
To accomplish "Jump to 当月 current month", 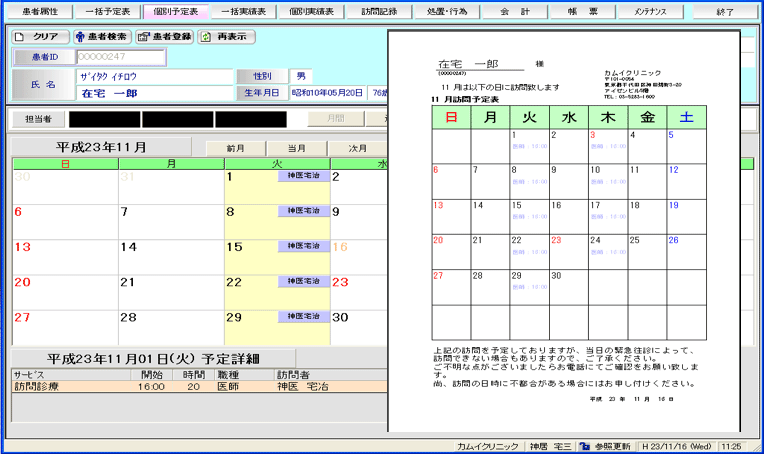I will (297, 148).
